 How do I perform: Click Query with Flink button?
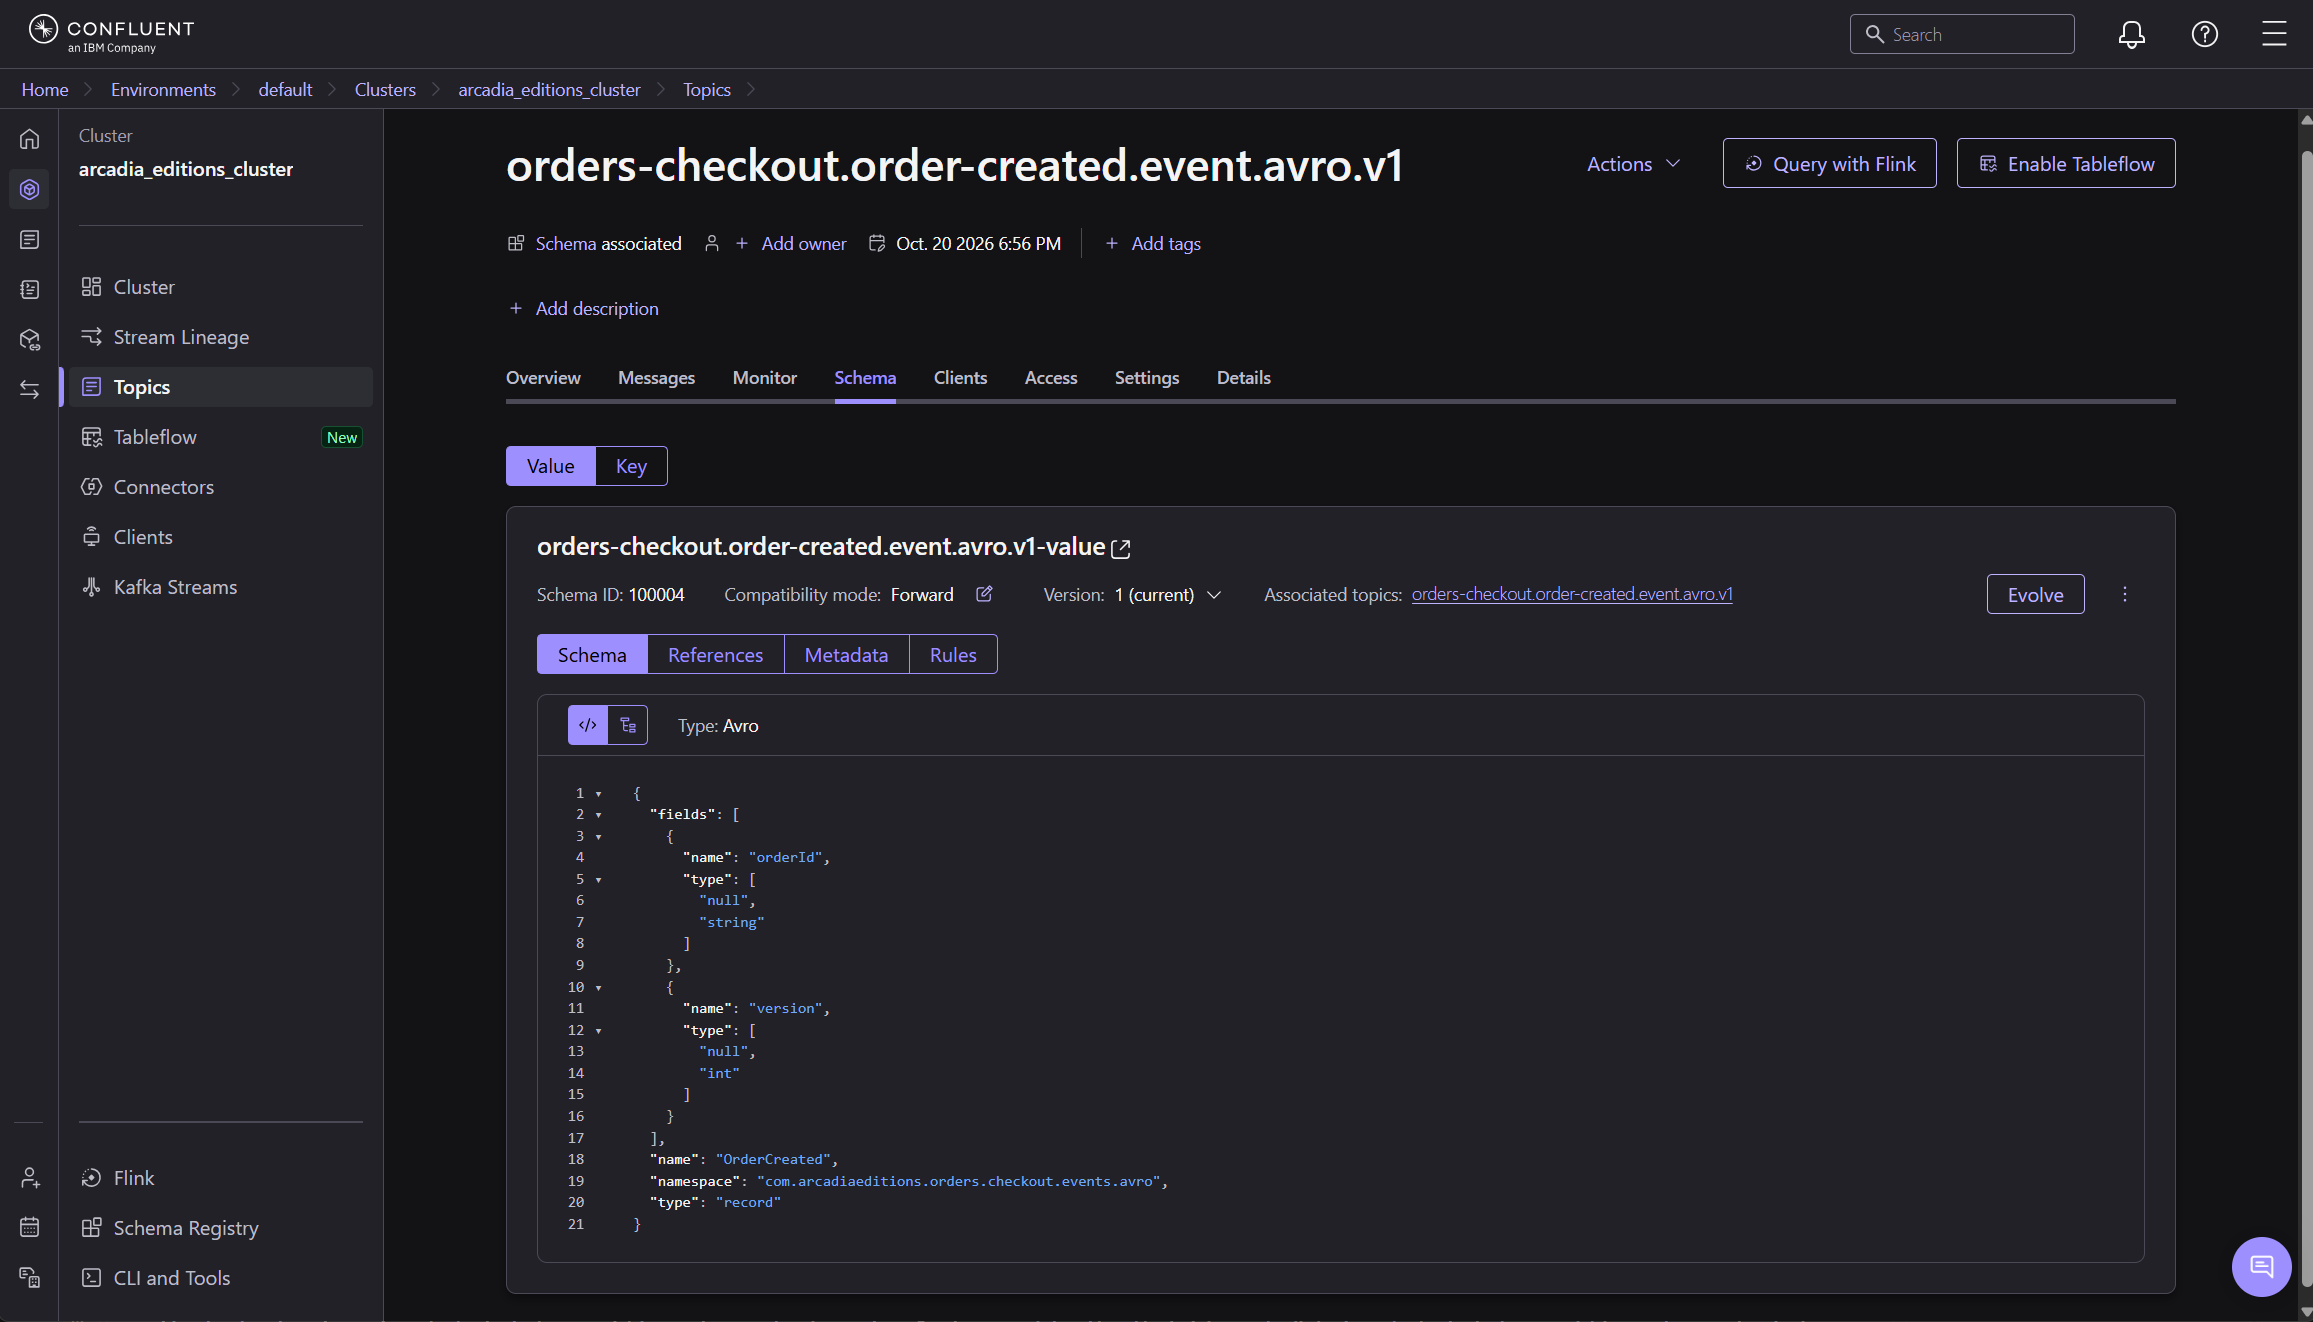(1830, 164)
